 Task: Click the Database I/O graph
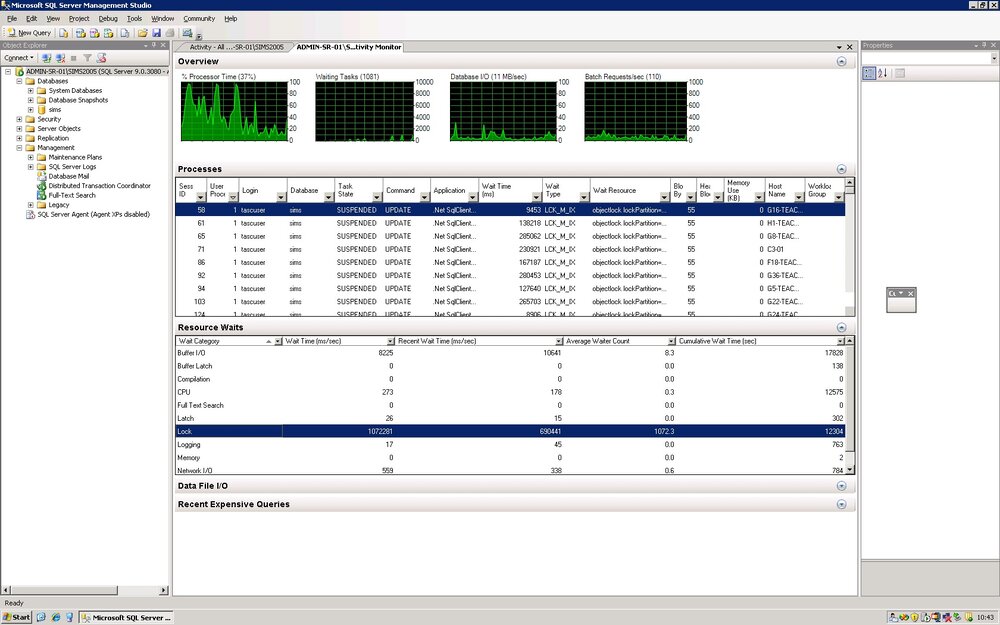coord(503,111)
